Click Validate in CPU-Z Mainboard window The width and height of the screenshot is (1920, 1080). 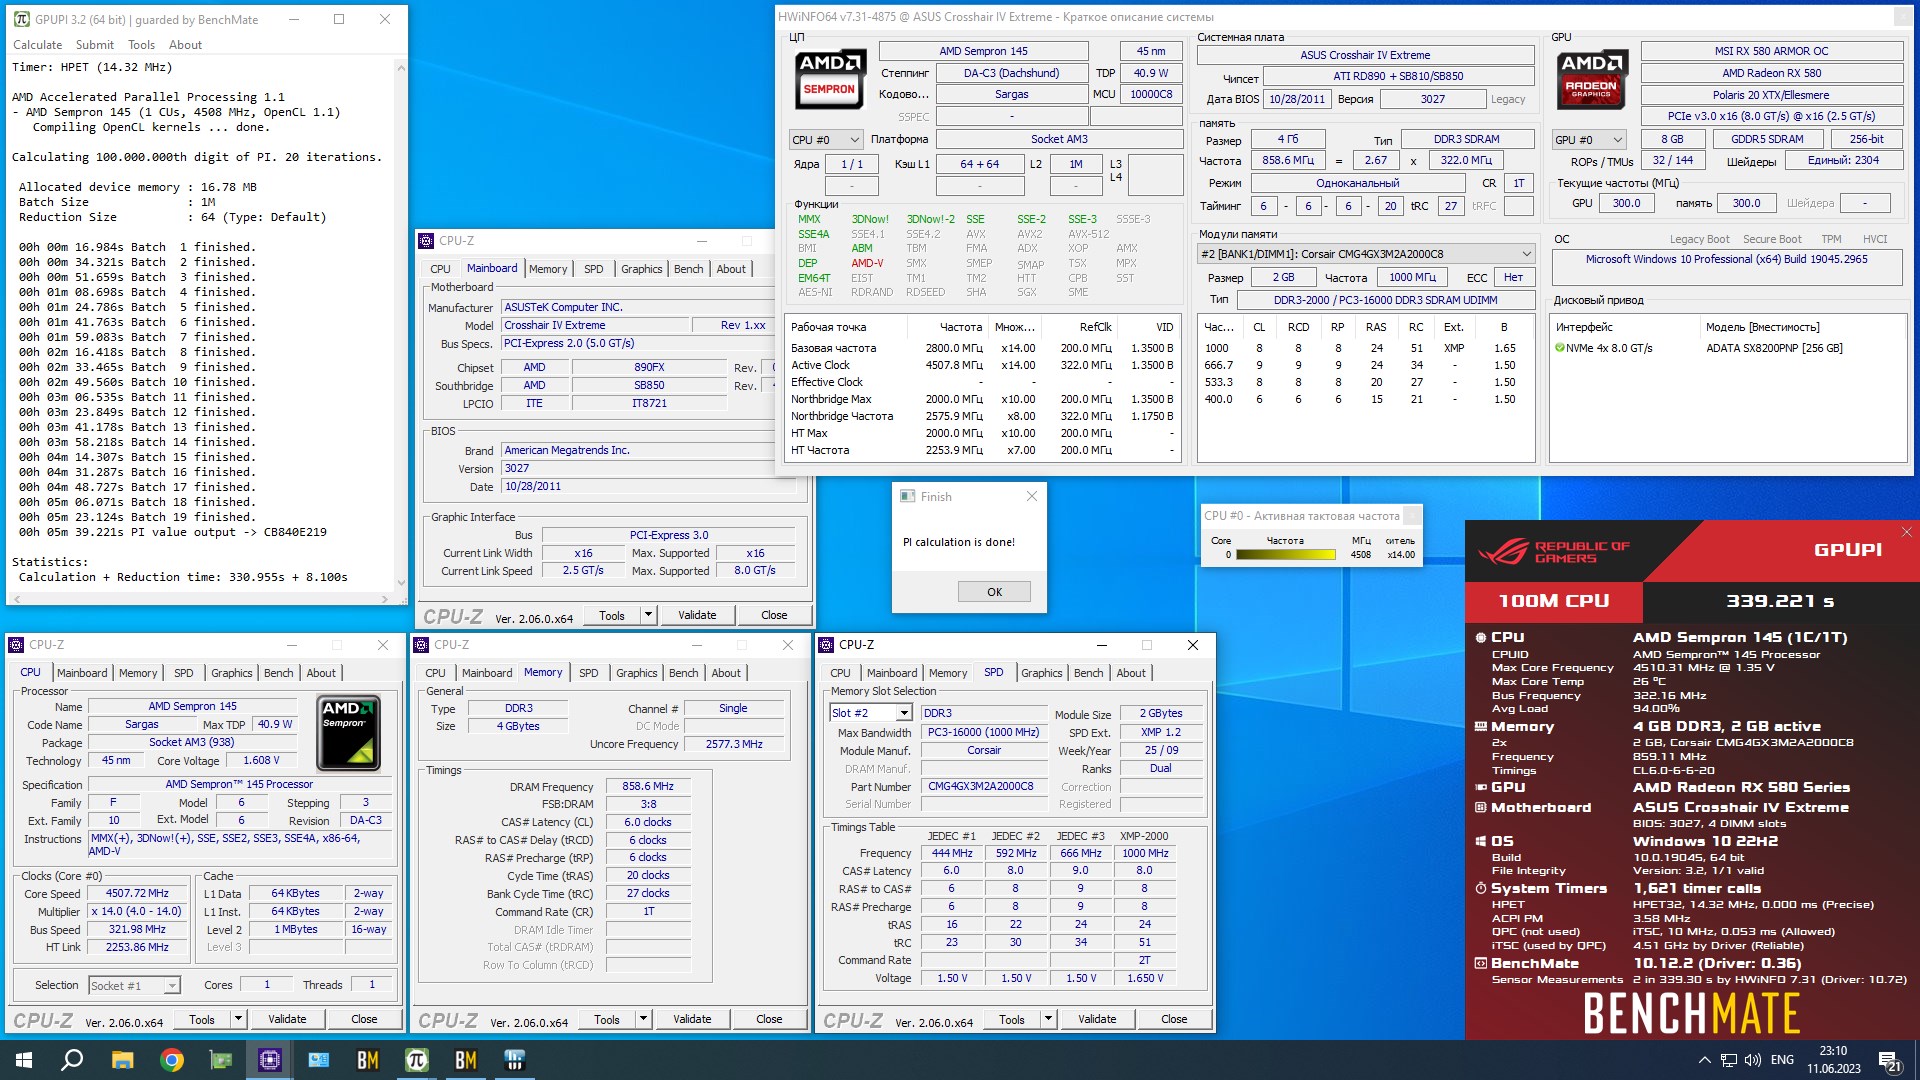coord(697,615)
